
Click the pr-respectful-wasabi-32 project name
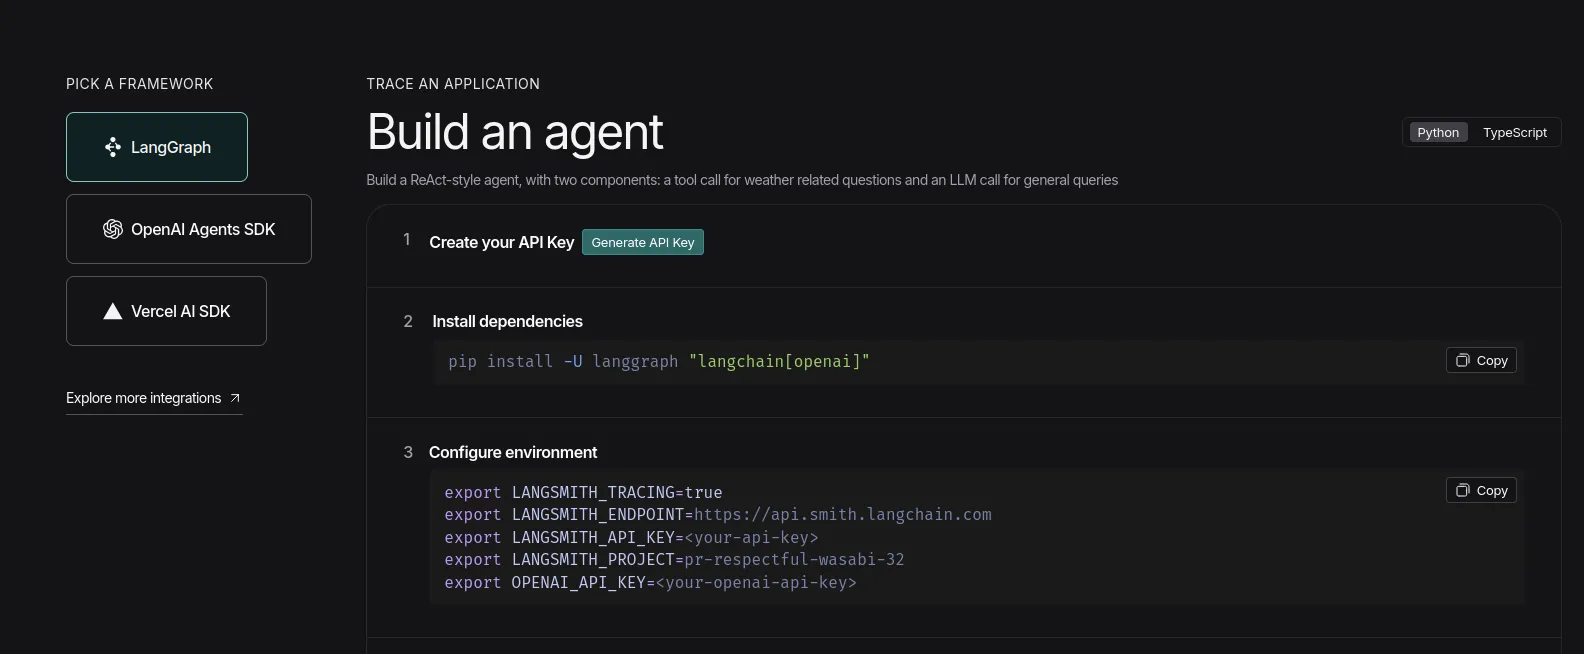[x=794, y=559]
